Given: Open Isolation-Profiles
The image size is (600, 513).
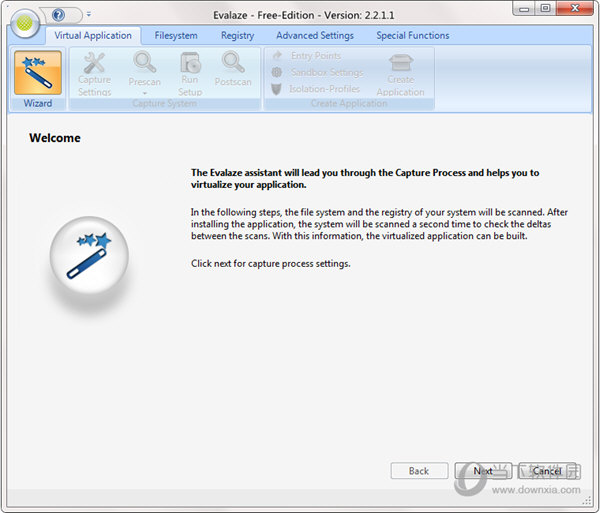Looking at the screenshot, I should click(316, 89).
